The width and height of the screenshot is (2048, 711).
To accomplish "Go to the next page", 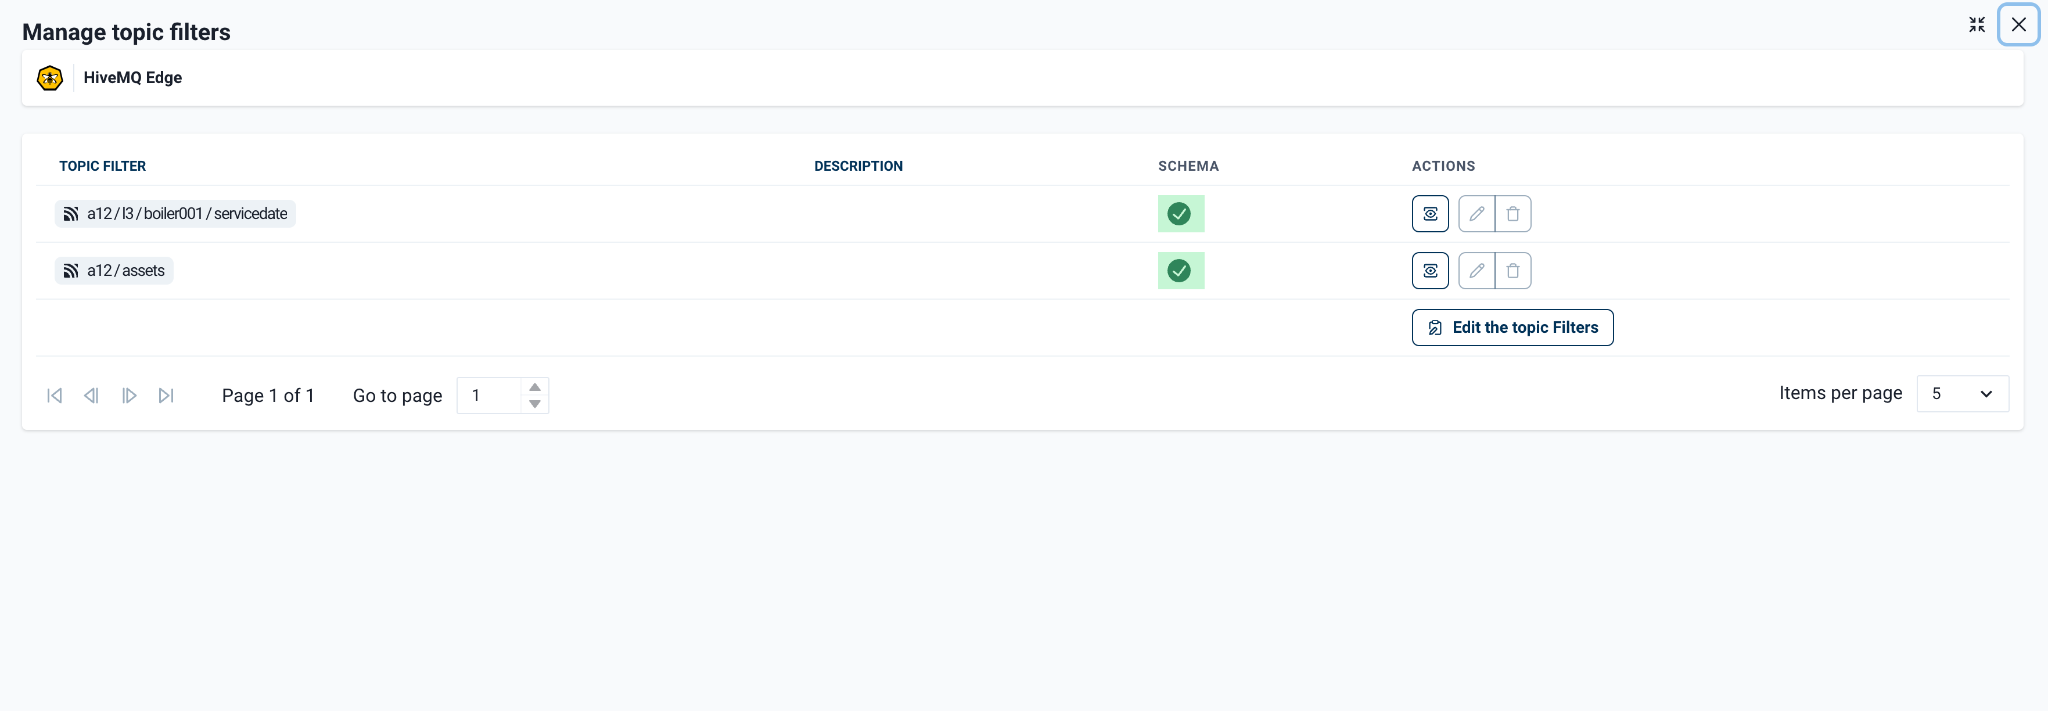I will (x=129, y=396).
